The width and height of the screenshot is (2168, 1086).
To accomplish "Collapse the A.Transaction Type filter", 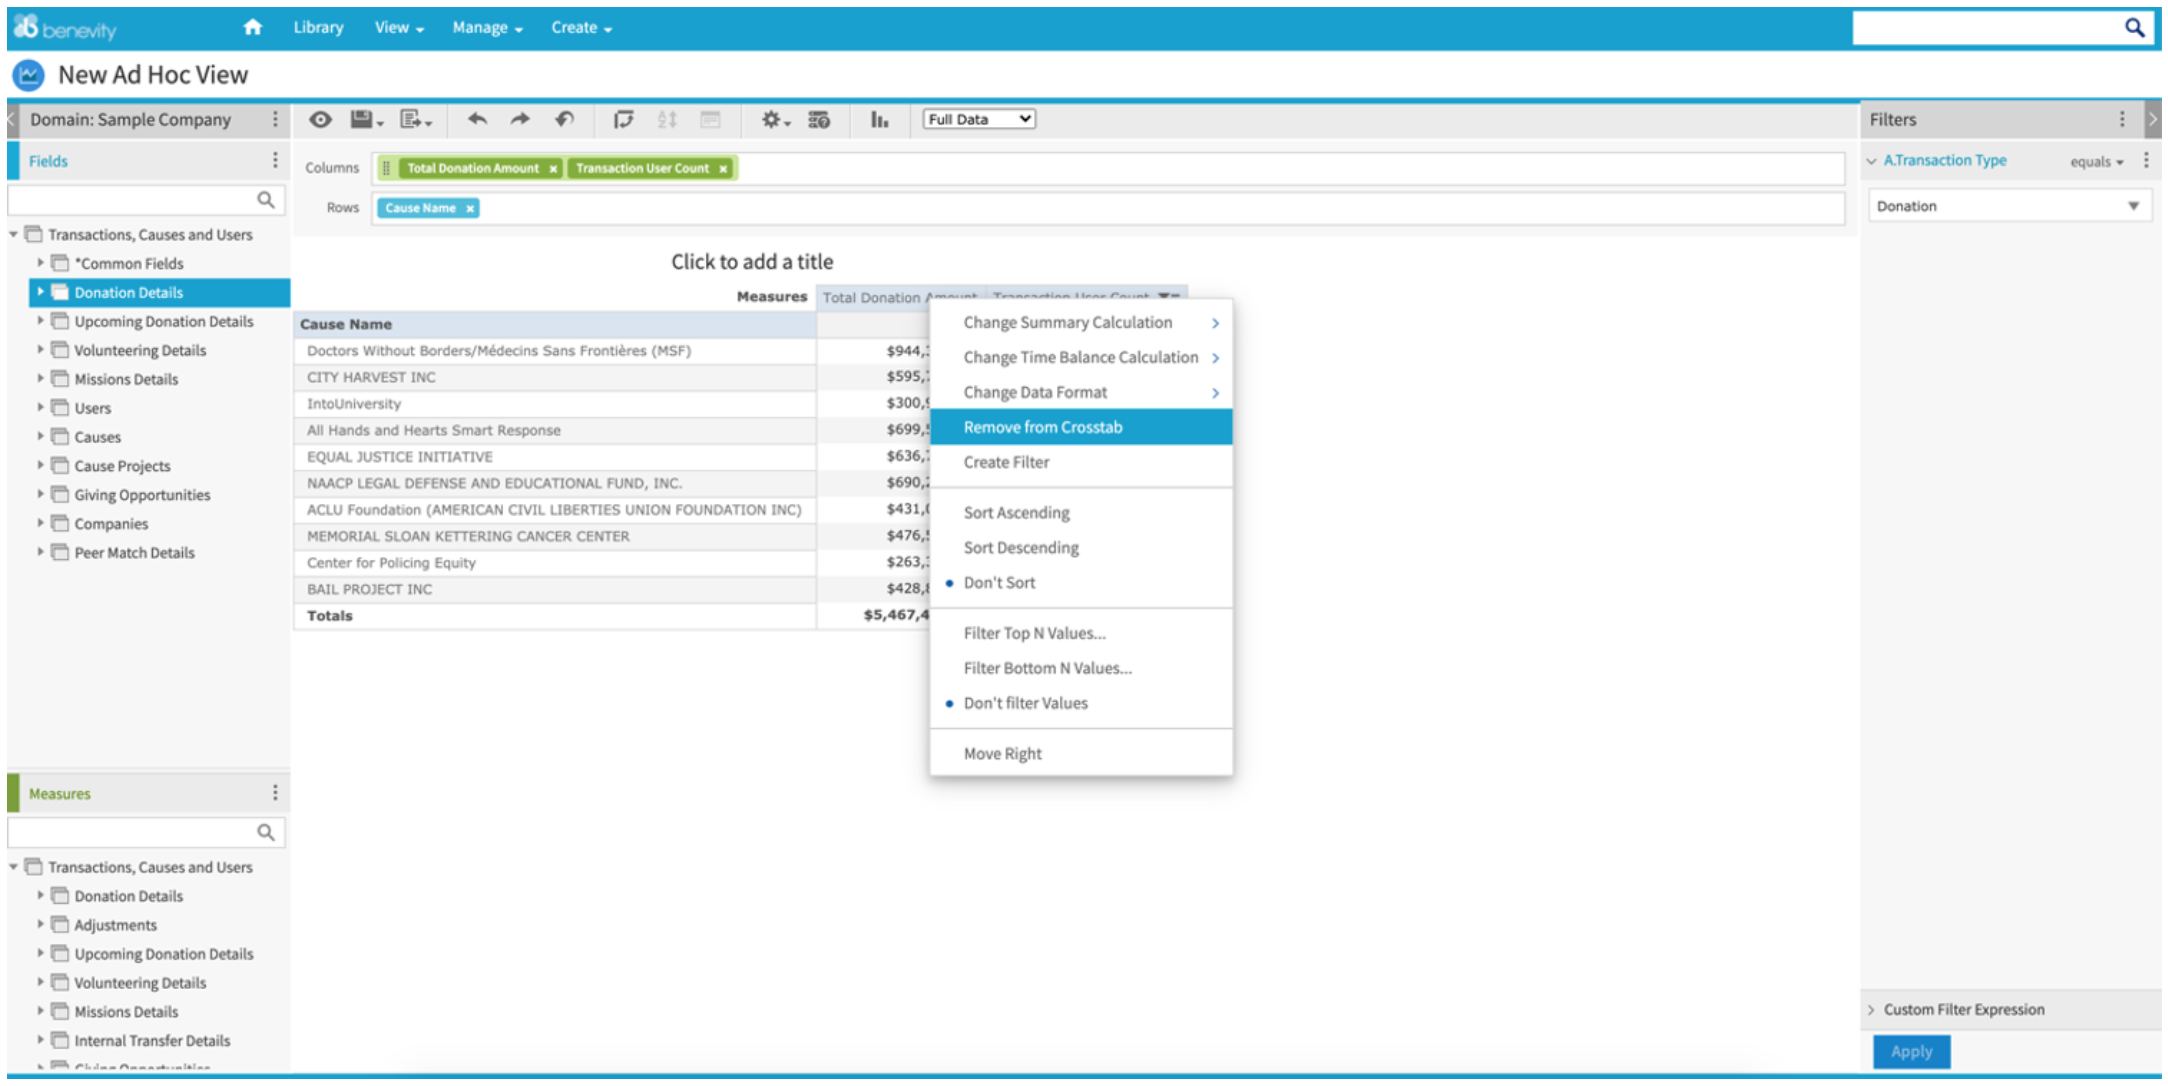I will point(1872,160).
